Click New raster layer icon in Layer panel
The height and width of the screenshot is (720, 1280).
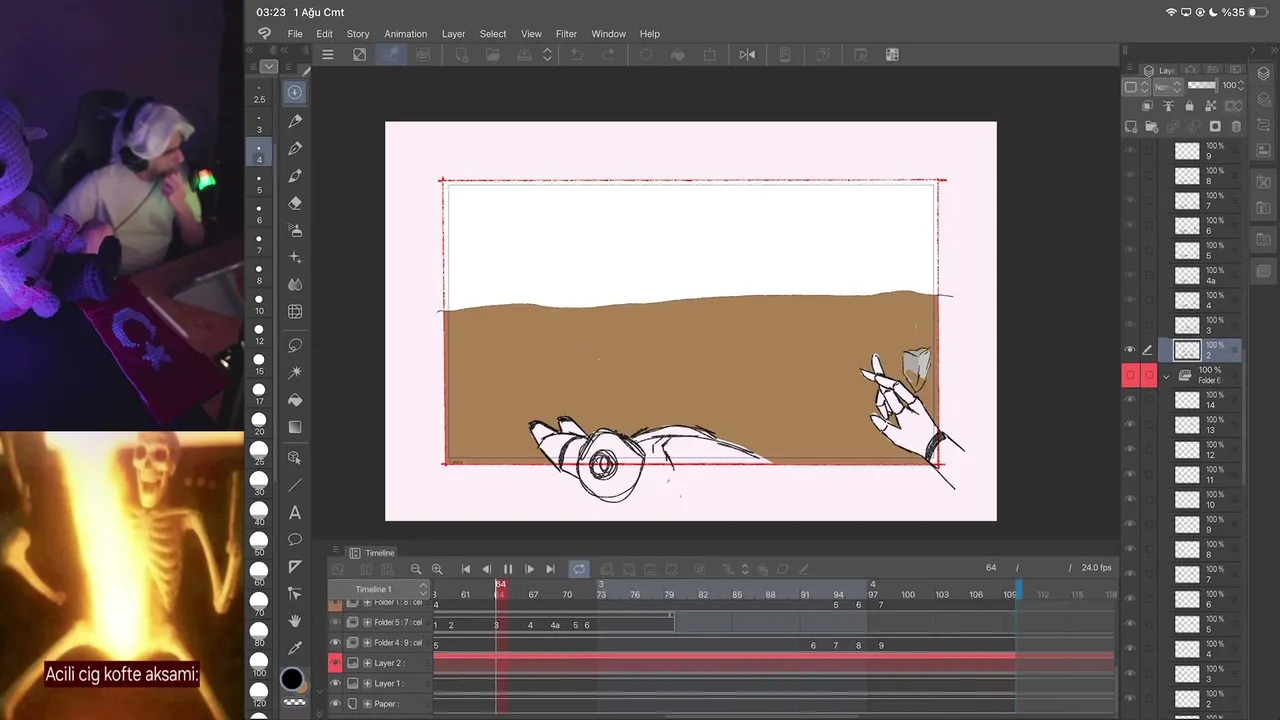[1131, 127]
